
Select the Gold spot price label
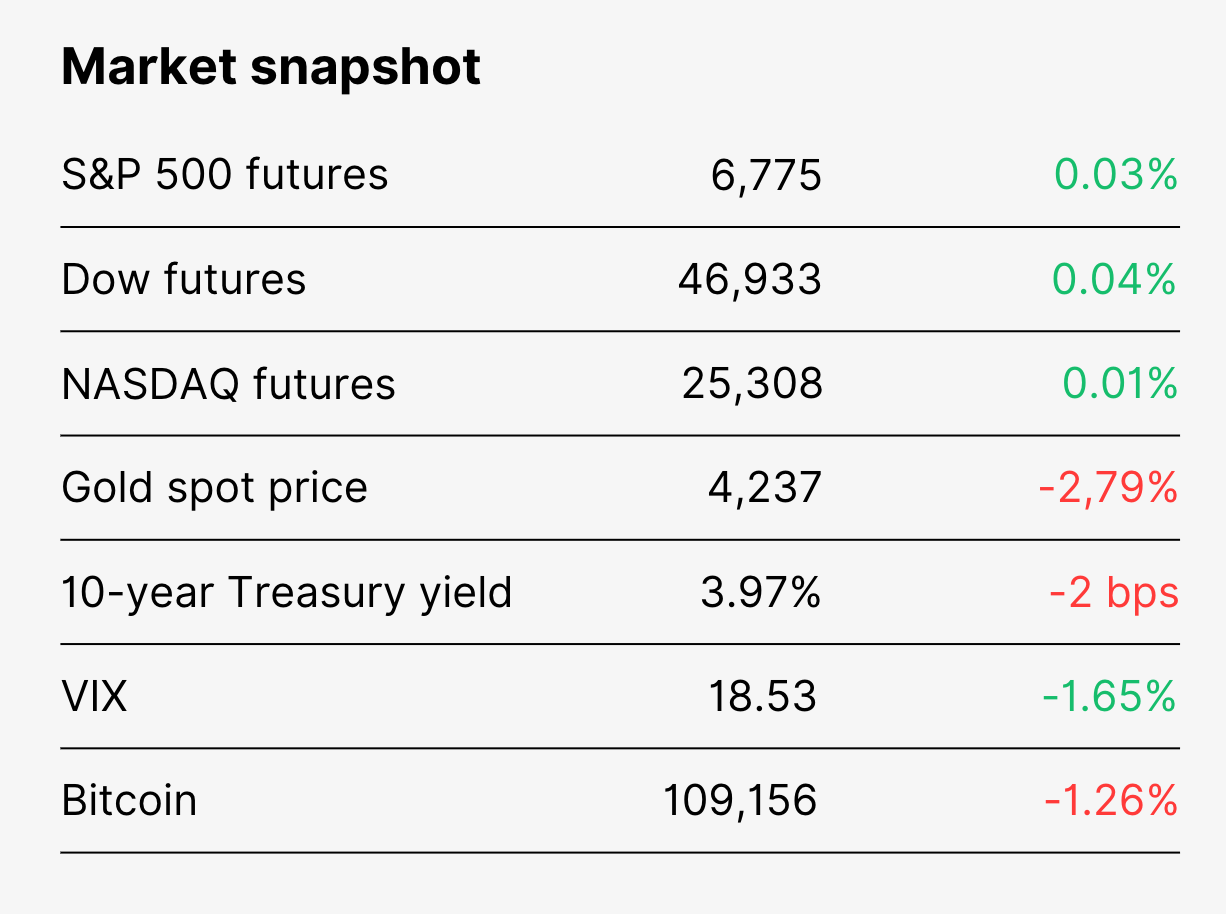click(215, 489)
